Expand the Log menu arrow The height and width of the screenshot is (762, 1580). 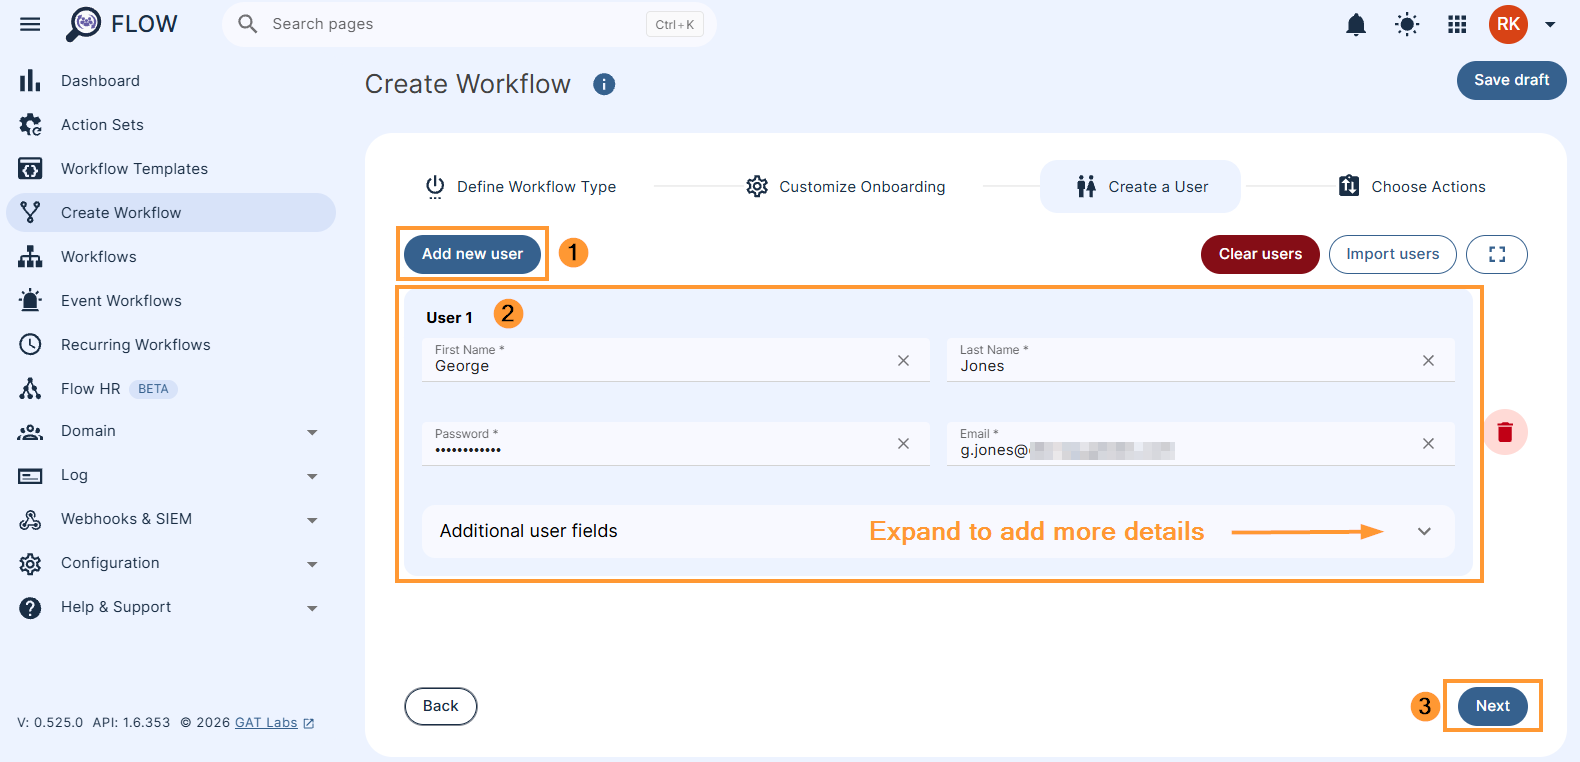click(312, 477)
